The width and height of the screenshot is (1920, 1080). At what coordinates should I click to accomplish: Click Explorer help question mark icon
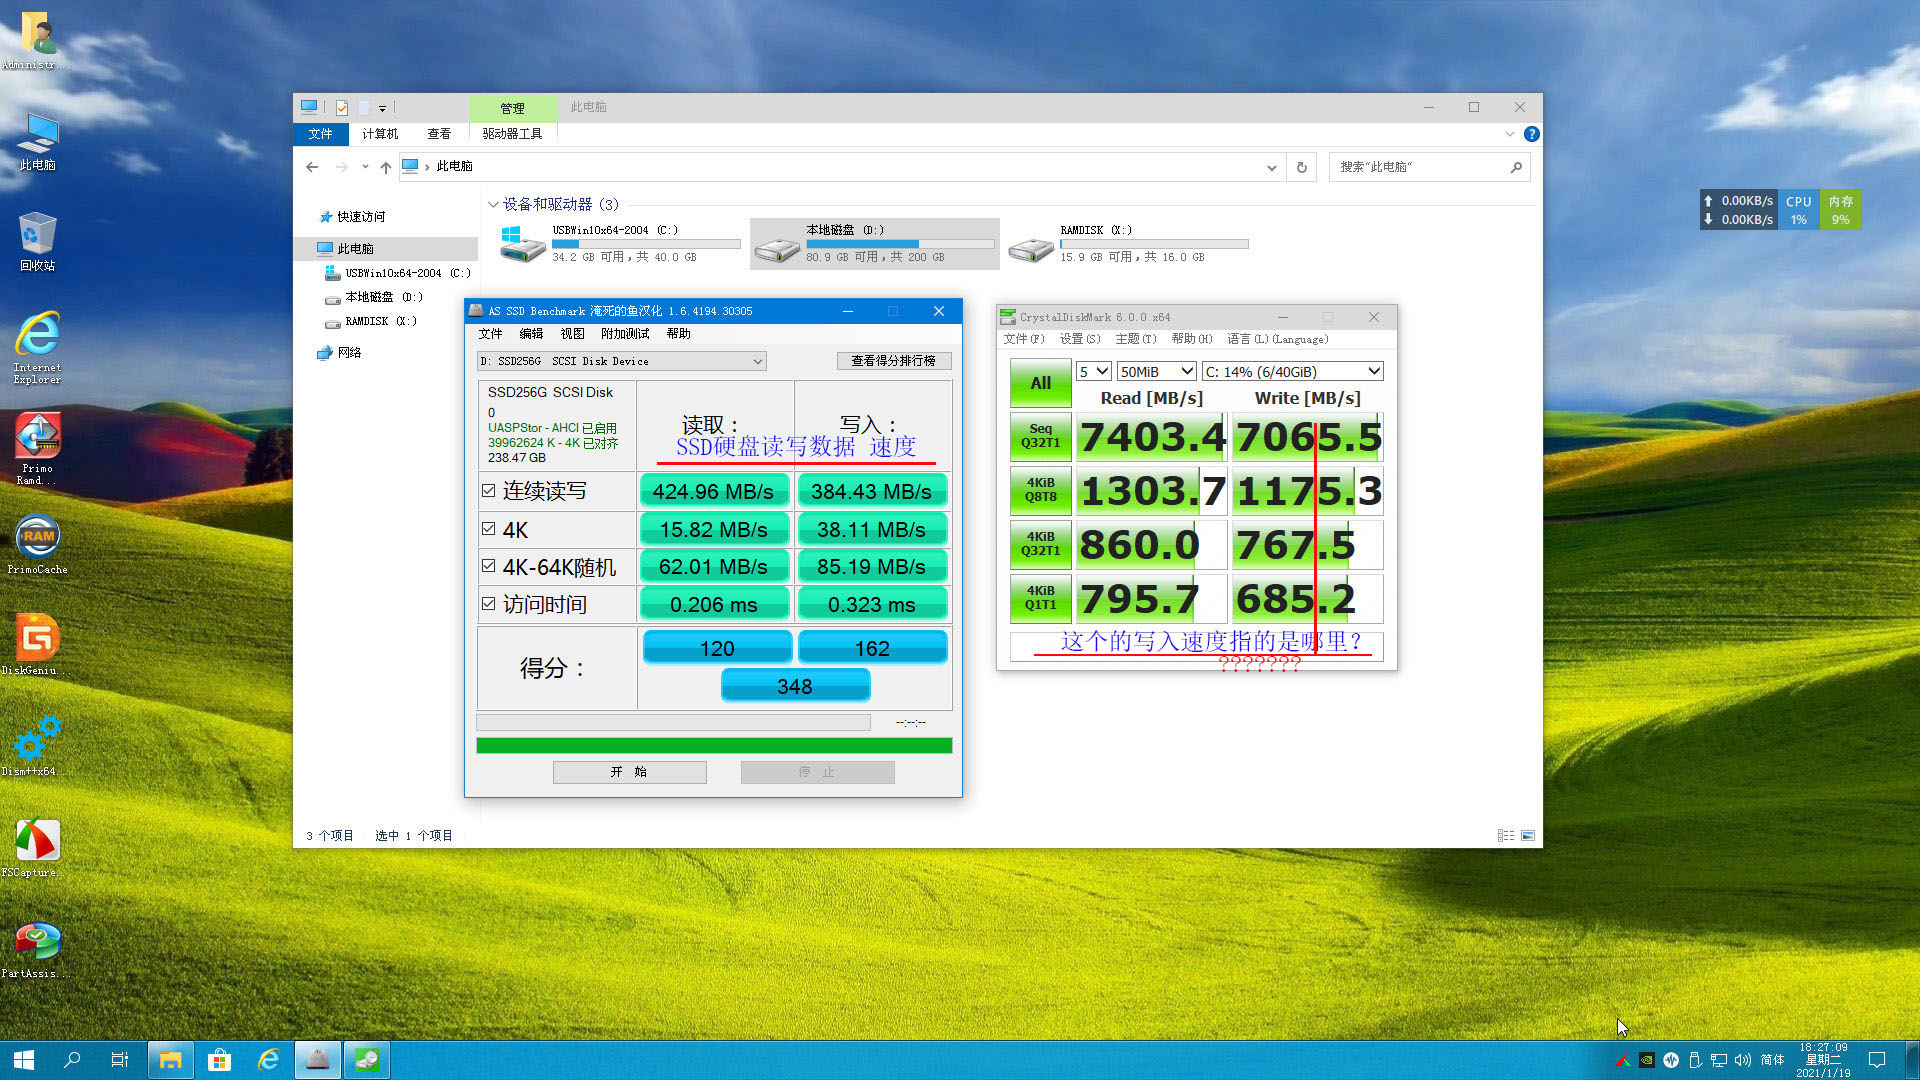pos(1531,134)
